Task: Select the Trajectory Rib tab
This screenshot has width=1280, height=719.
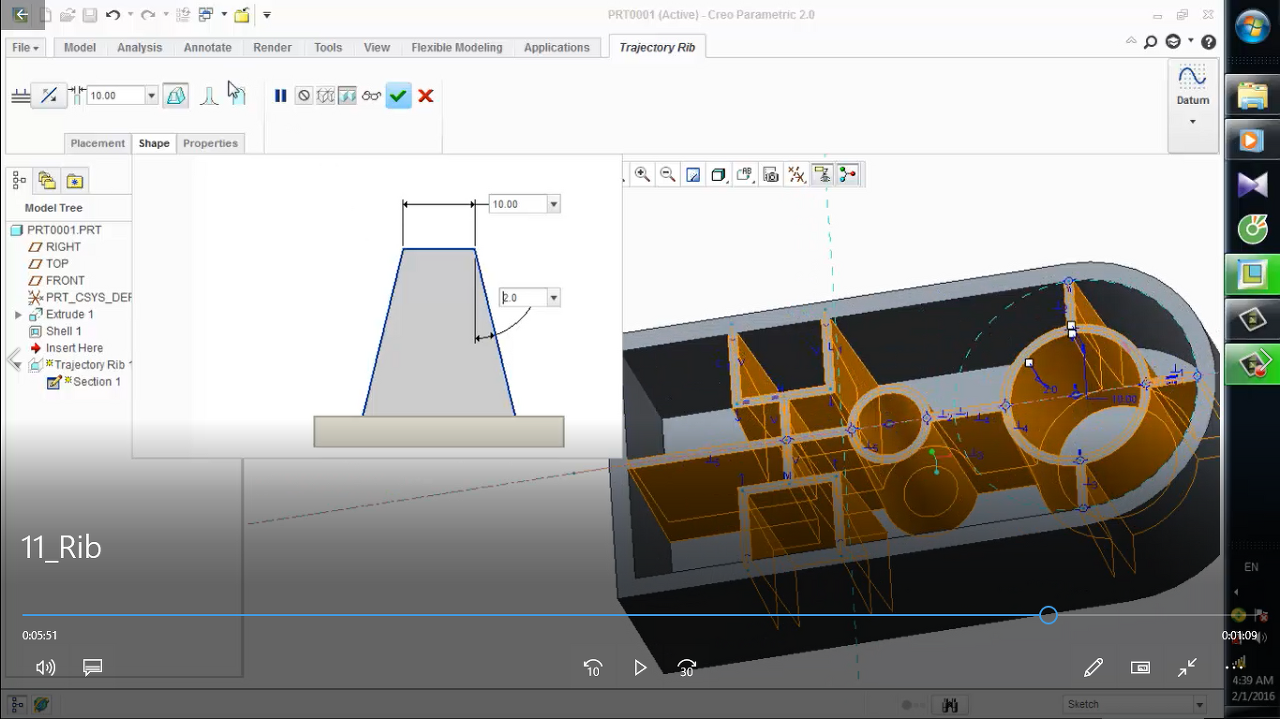Action: (657, 47)
